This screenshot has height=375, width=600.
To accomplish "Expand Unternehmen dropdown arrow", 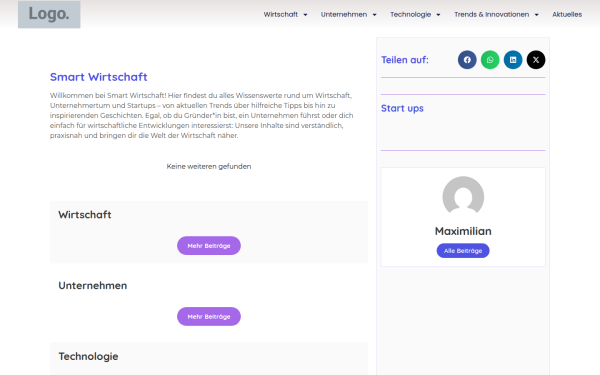I will pos(375,15).
